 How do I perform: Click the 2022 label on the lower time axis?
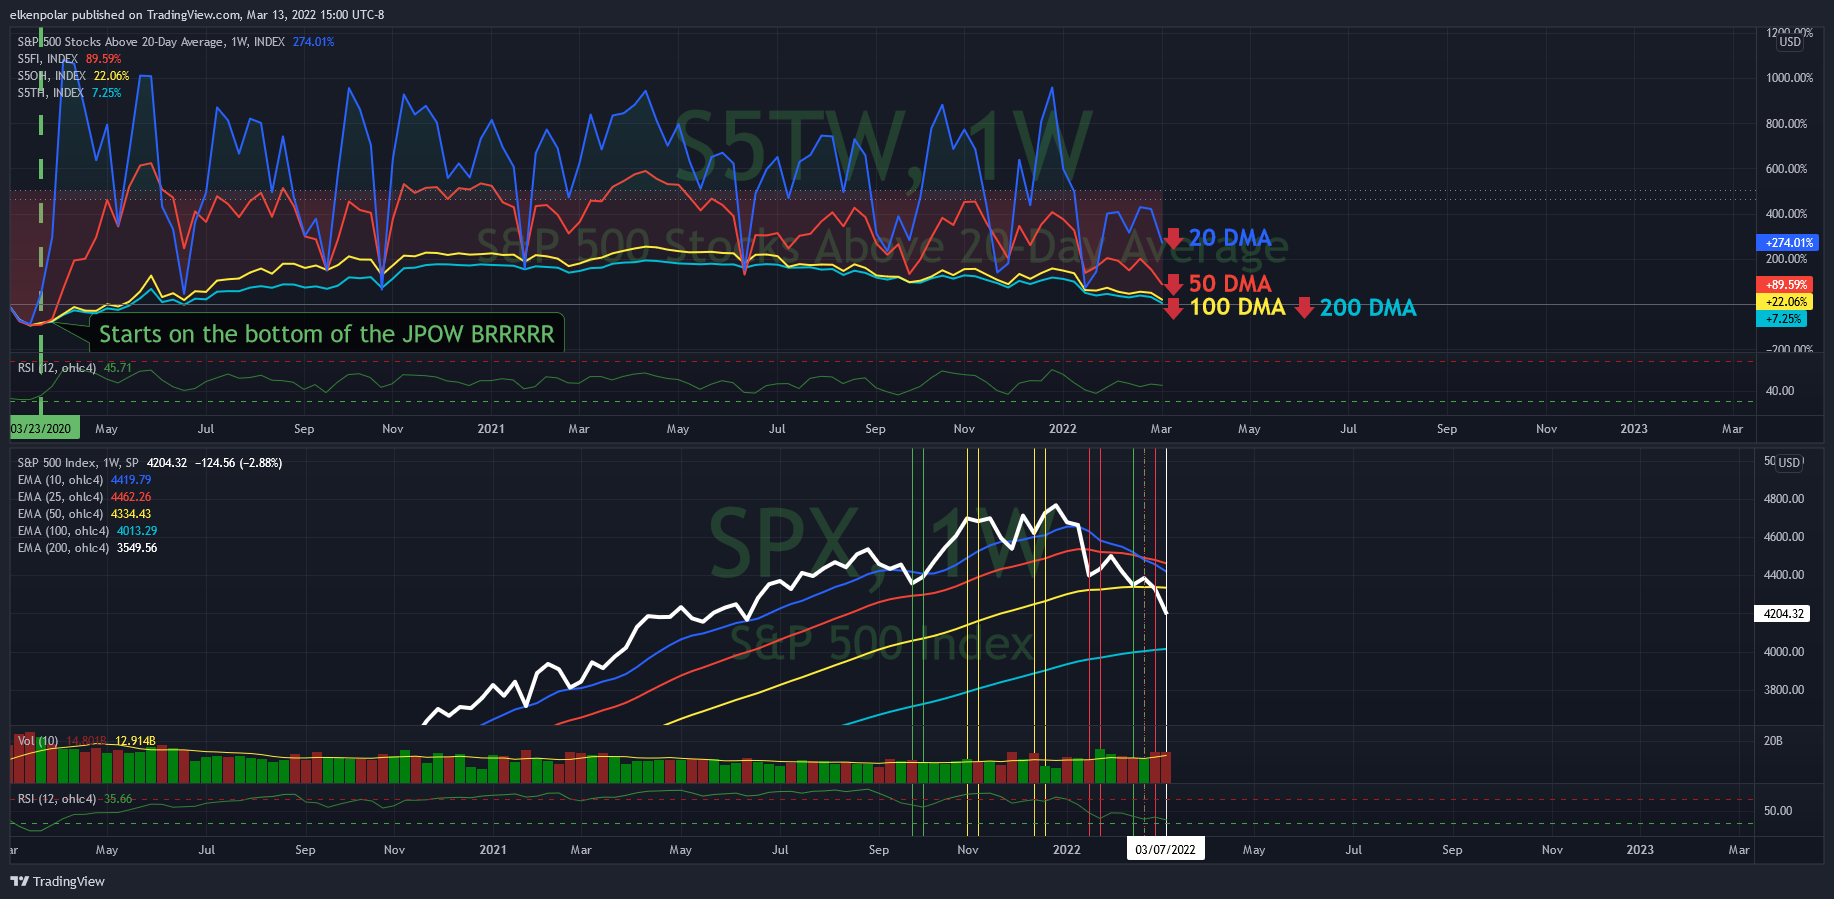1066,850
